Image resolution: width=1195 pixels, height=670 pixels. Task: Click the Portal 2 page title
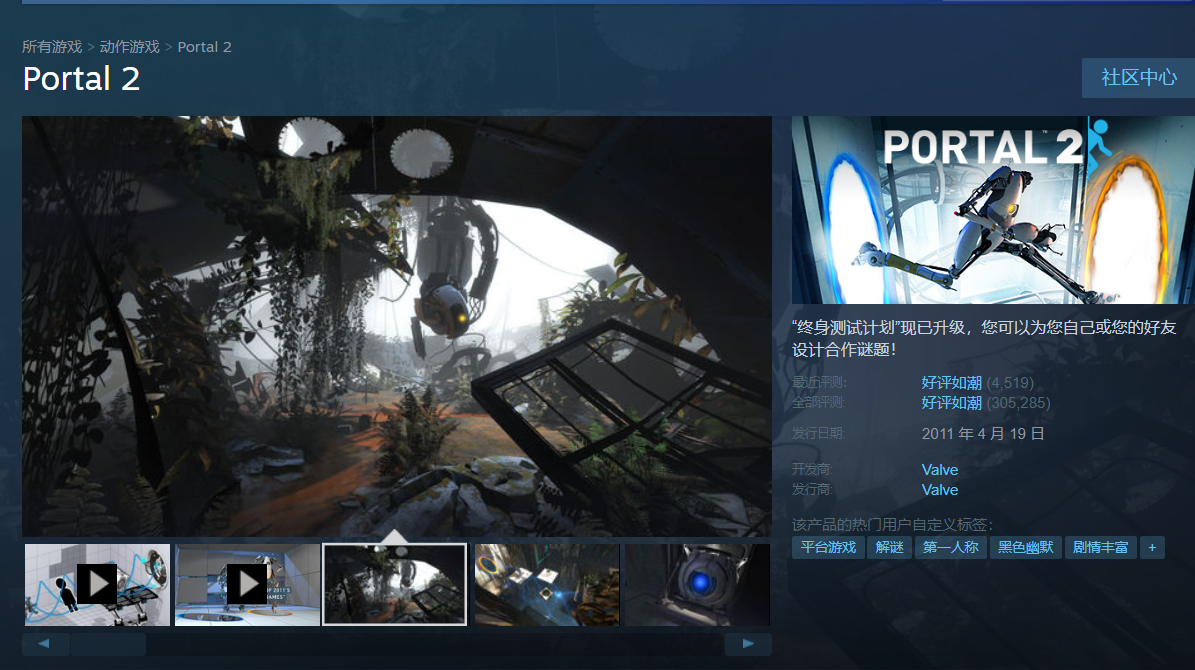[x=82, y=79]
